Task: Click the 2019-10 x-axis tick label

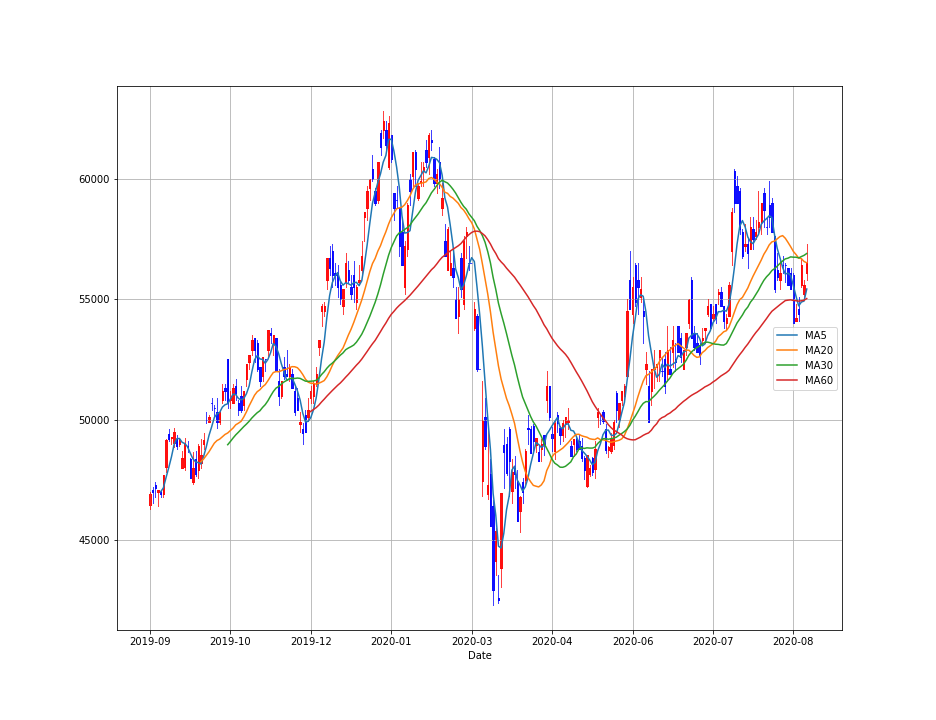Action: 230,642
